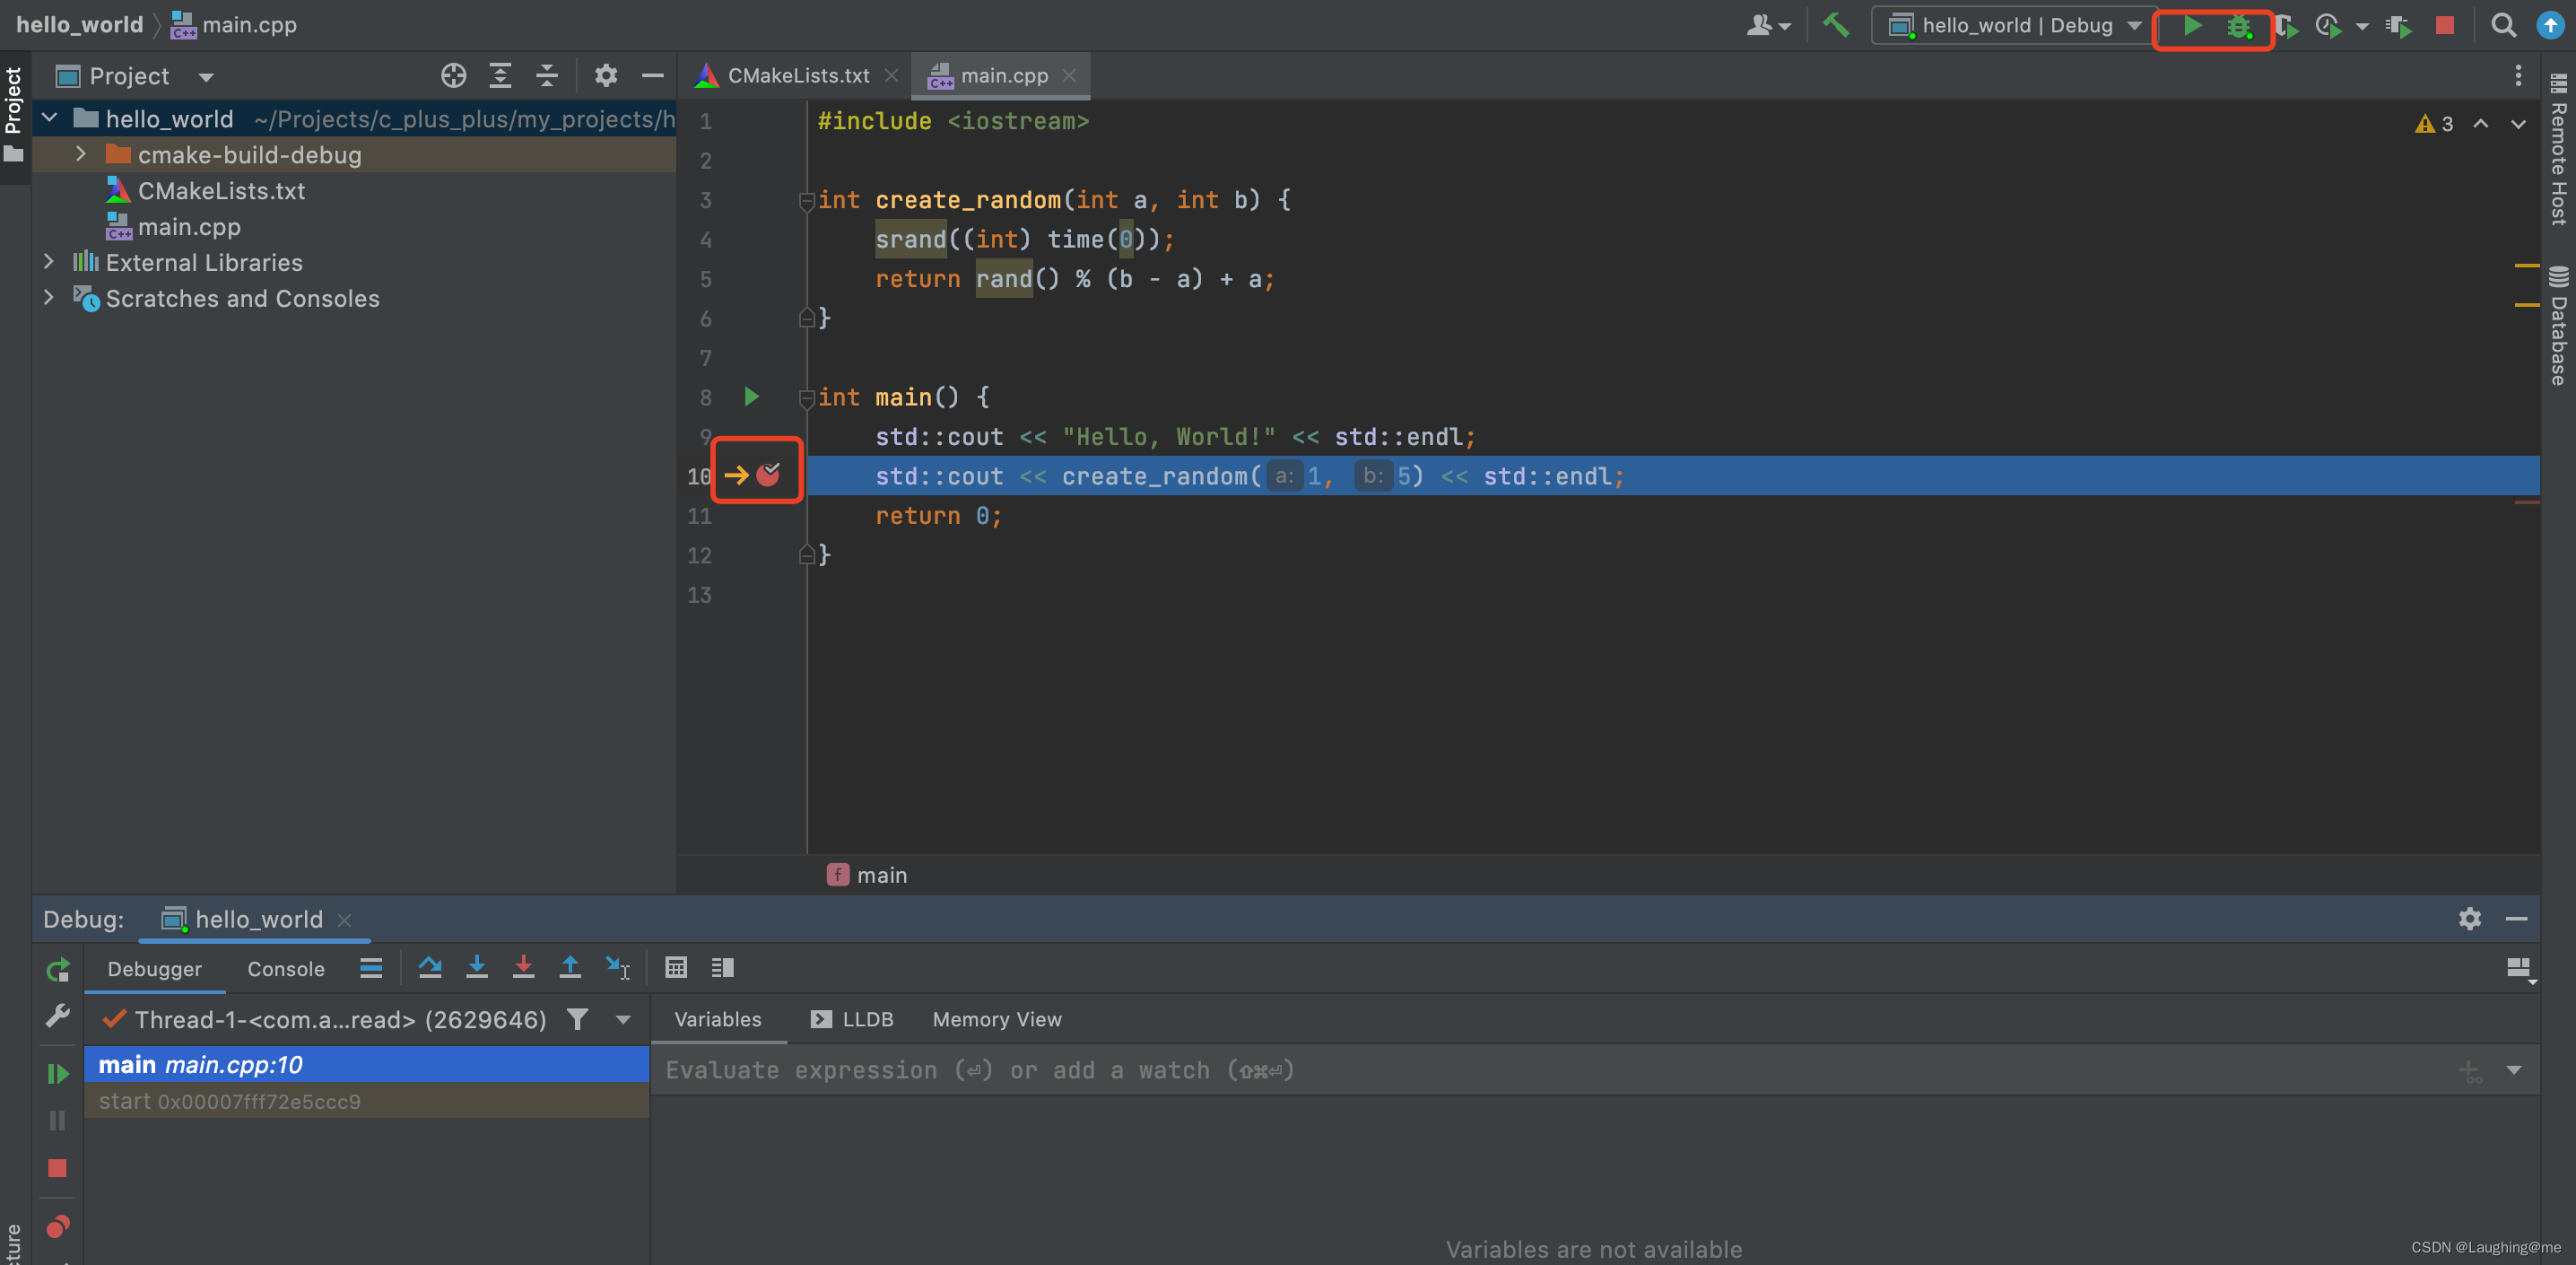Expand External Libraries in the Project tree
Viewport: 2576px width, 1265px height.
click(48, 262)
